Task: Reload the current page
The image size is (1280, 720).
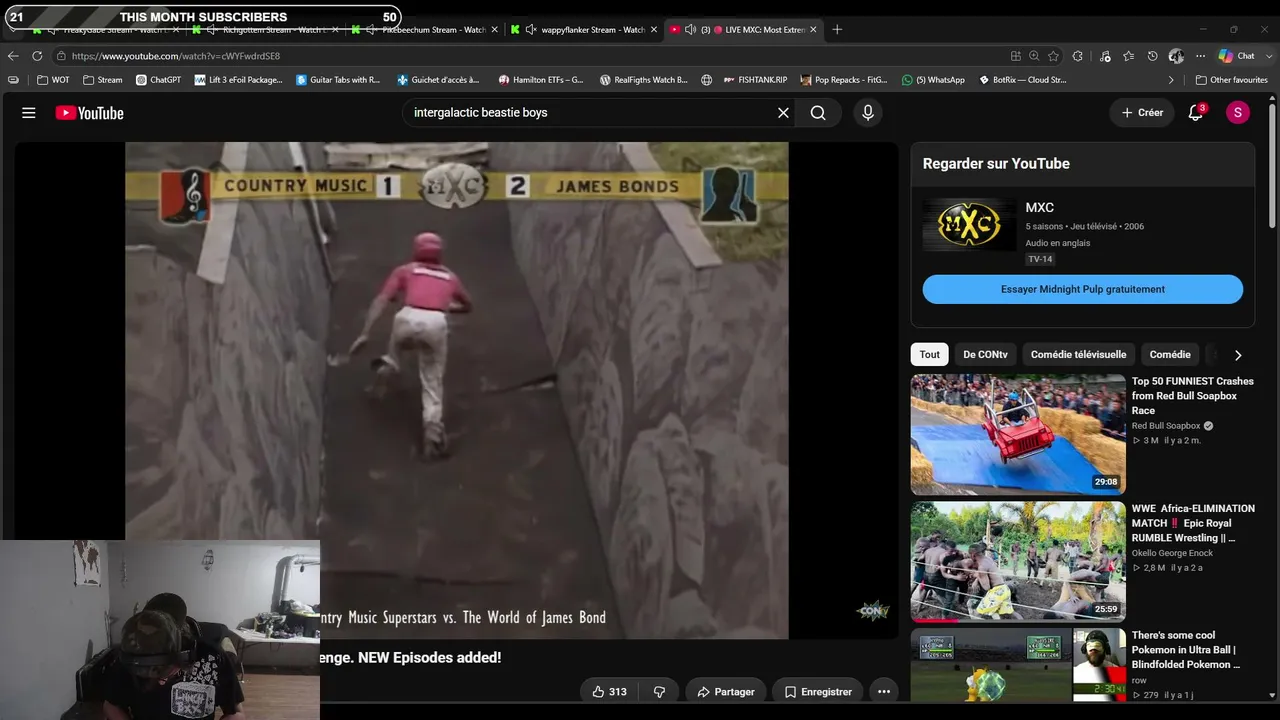Action: pos(37,56)
